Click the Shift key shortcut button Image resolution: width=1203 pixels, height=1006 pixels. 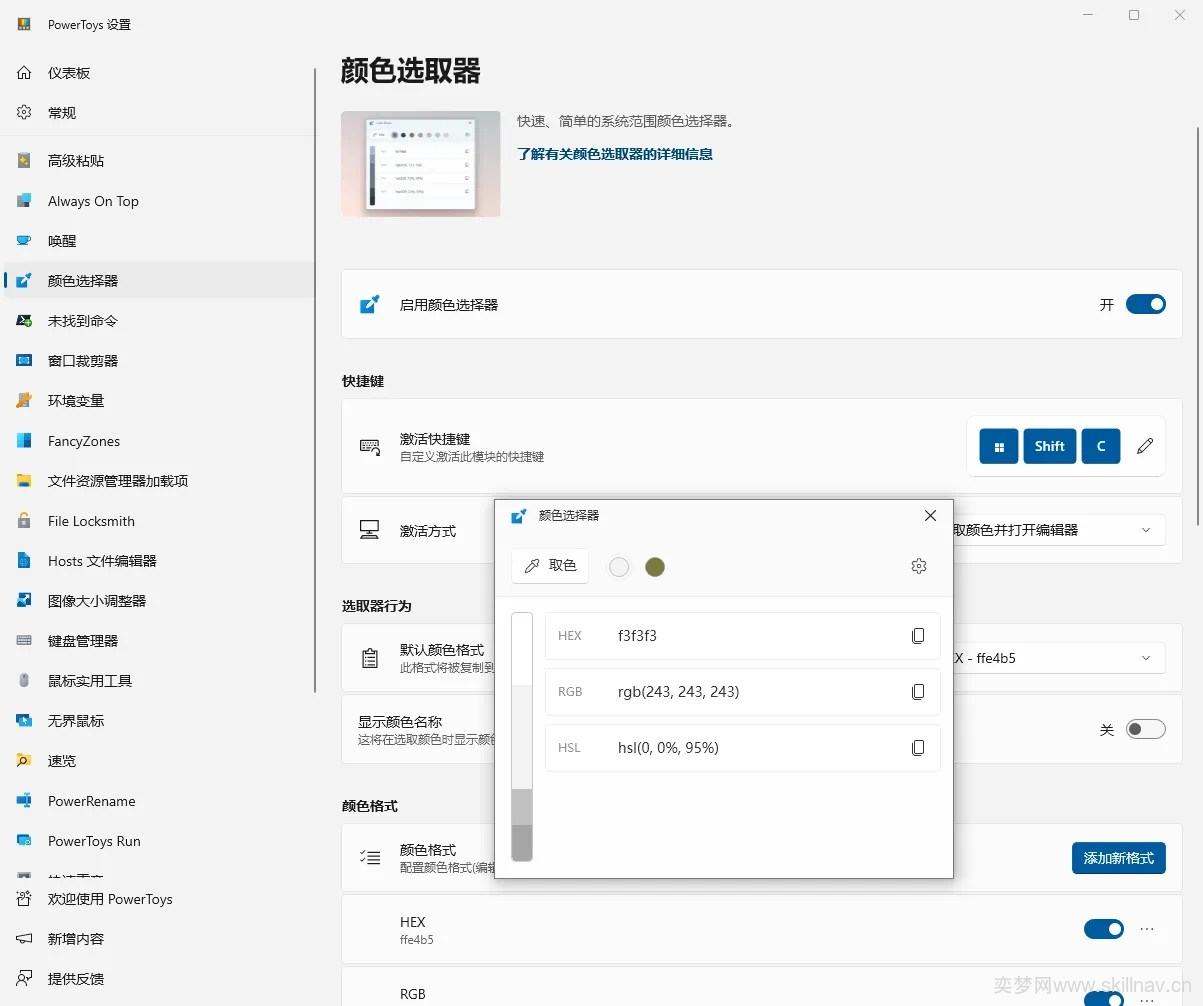click(1050, 446)
